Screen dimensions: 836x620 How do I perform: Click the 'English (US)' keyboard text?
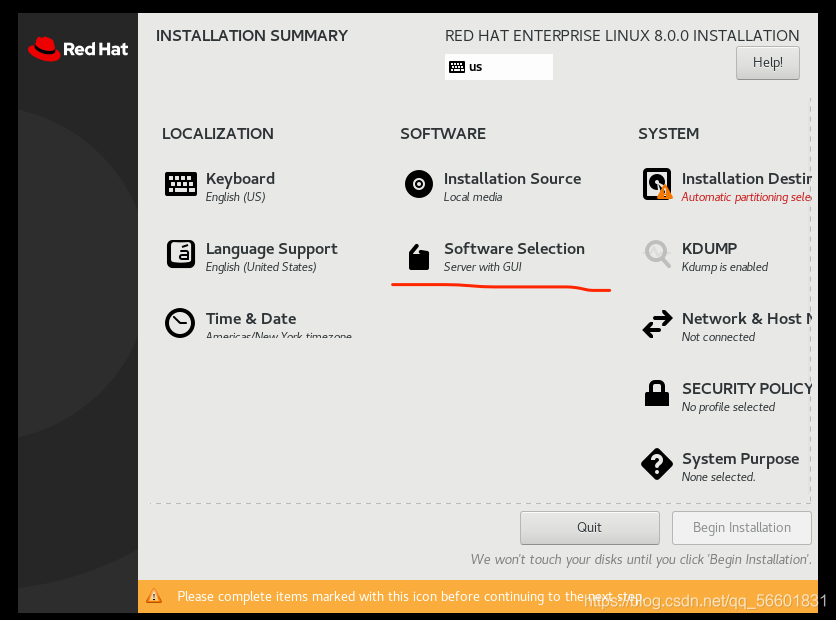pyautogui.click(x=236, y=197)
